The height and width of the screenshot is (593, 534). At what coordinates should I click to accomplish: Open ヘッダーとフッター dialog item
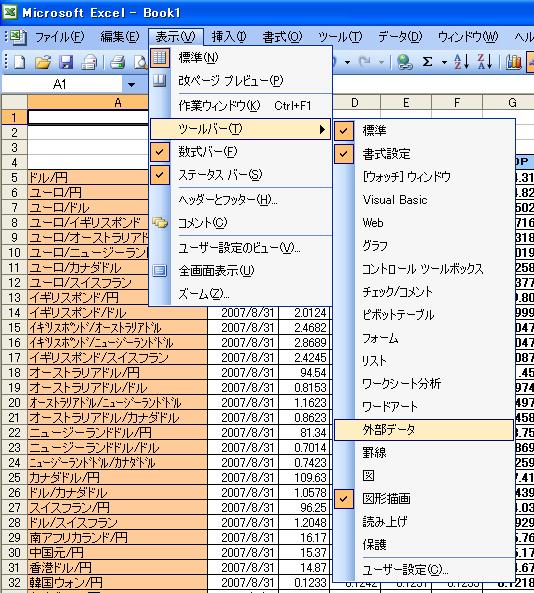point(241,200)
